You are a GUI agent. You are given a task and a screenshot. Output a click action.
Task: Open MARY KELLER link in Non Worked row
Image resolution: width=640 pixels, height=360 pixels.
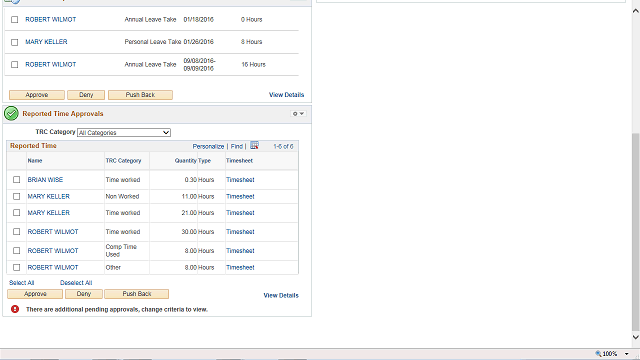click(x=49, y=196)
